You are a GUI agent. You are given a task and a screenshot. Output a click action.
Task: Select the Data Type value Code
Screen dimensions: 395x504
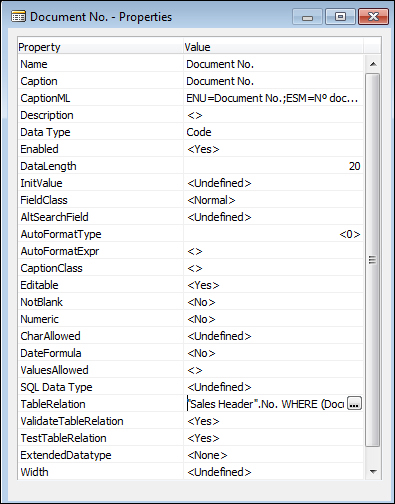pyautogui.click(x=199, y=132)
